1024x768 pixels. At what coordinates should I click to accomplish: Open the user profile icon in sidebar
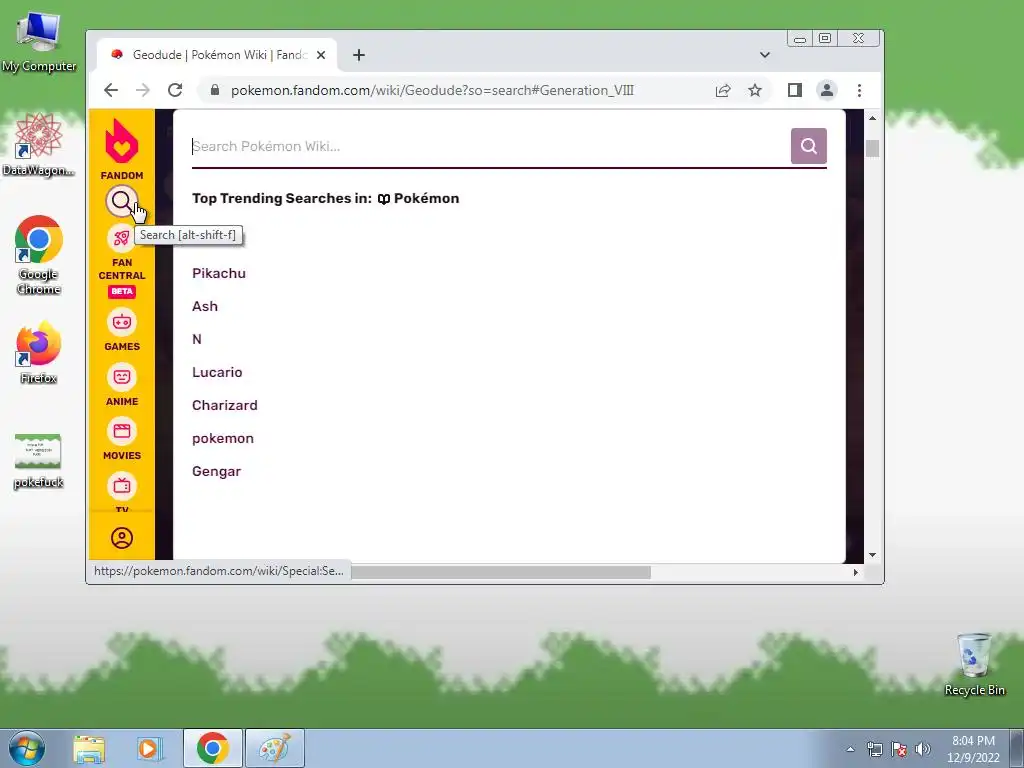click(x=121, y=538)
